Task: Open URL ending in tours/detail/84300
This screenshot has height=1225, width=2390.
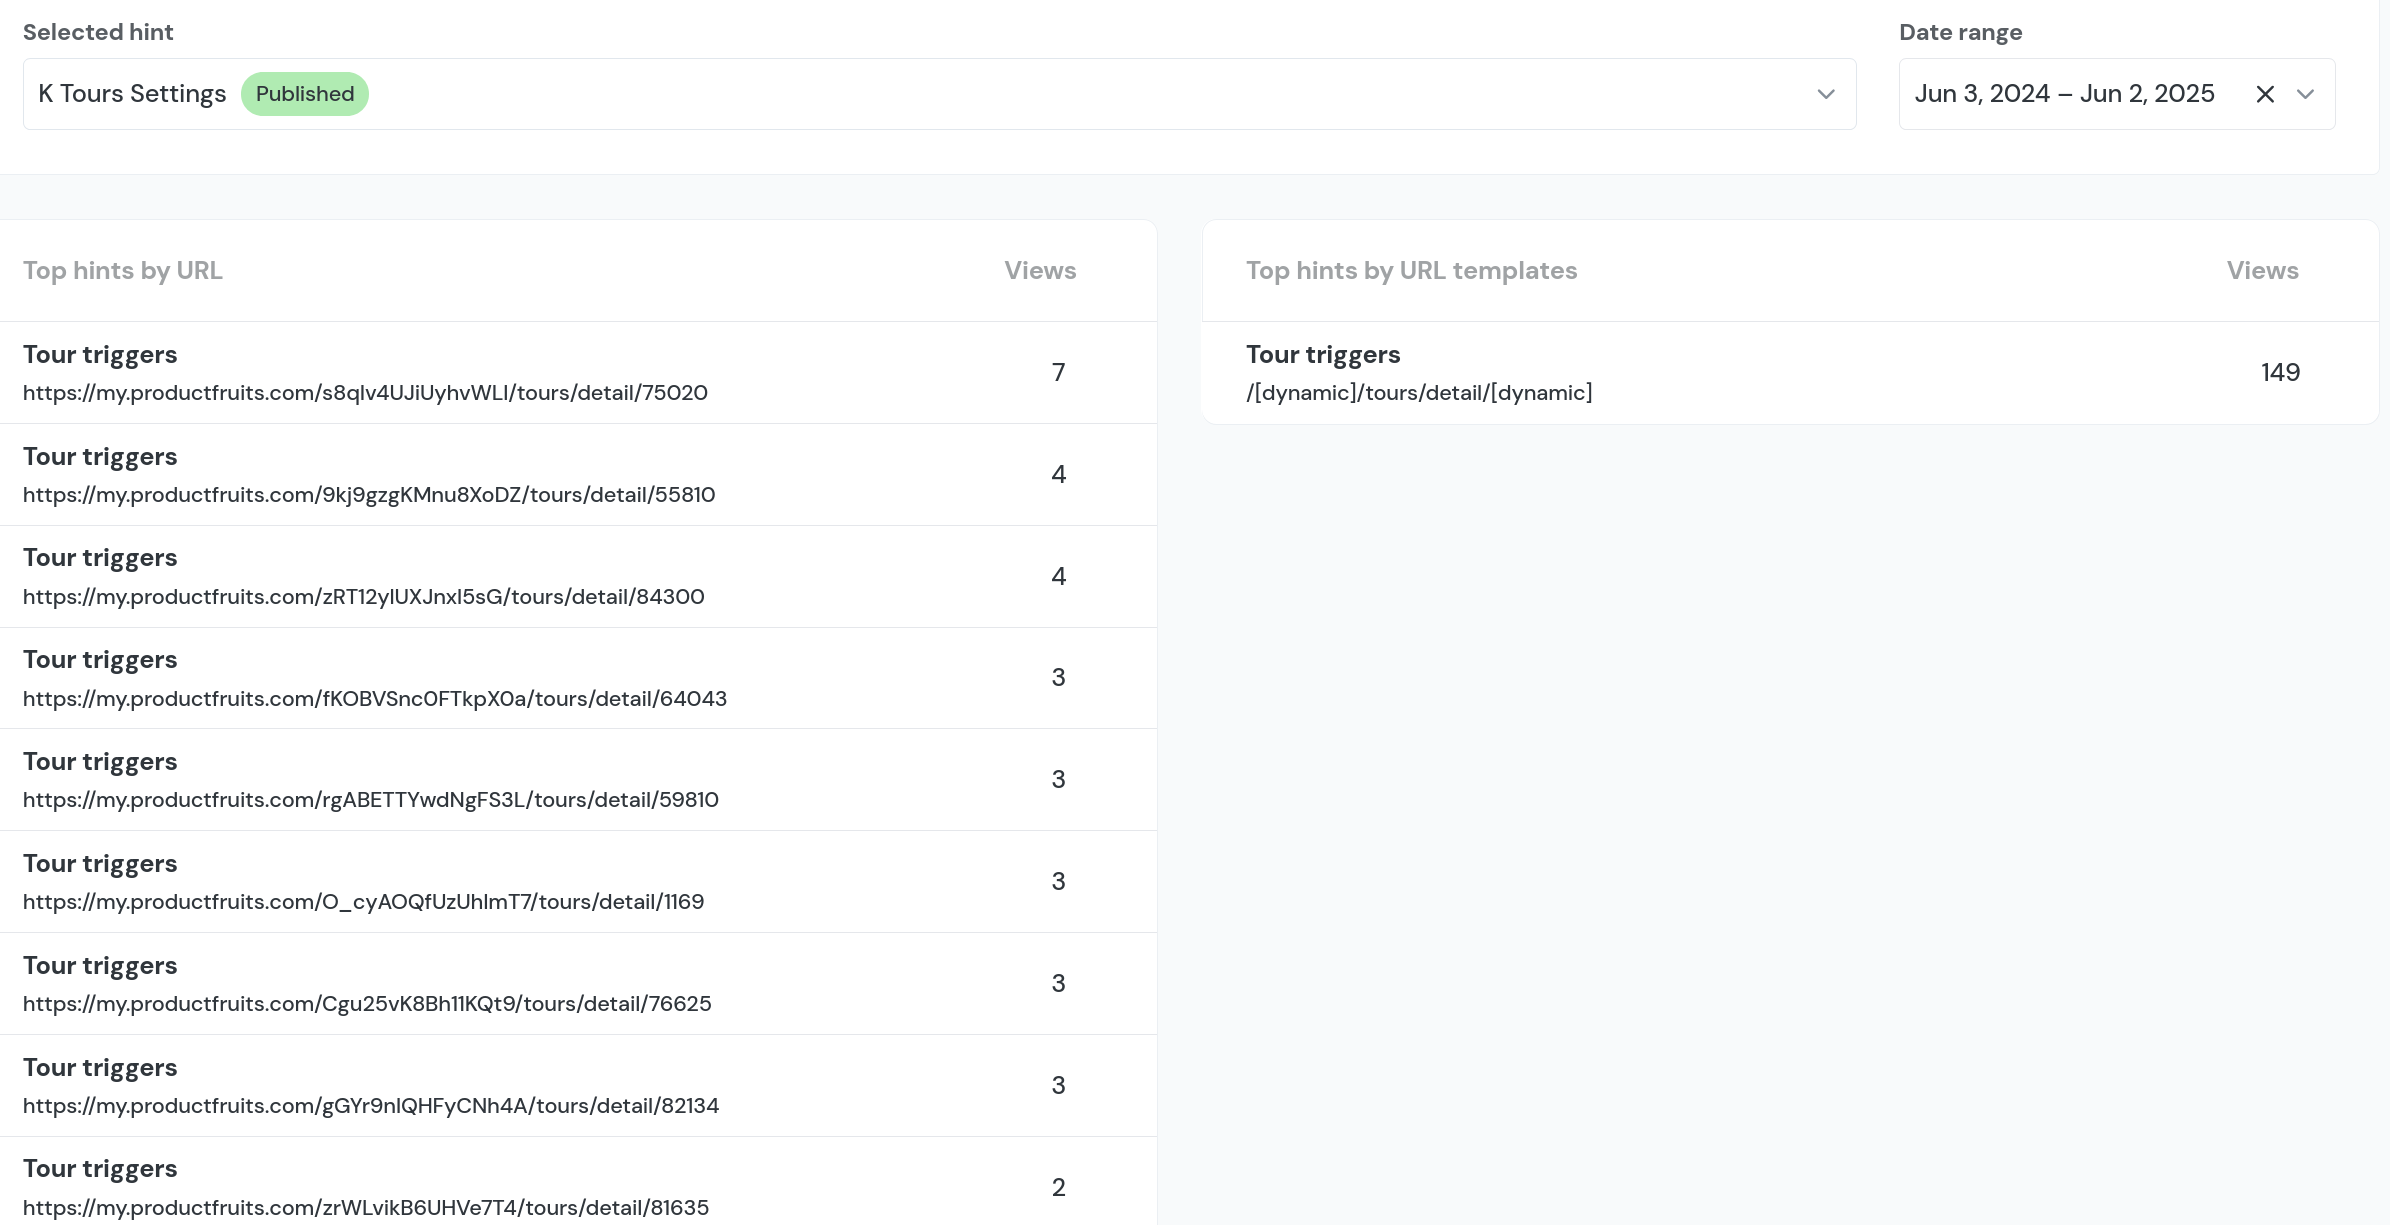Action: tap(363, 597)
